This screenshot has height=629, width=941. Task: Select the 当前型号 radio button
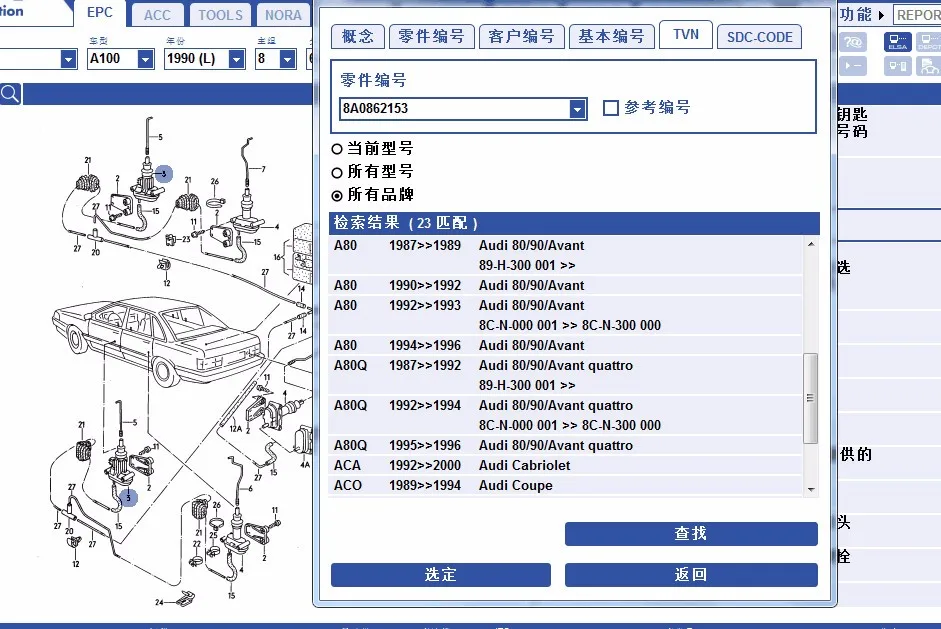point(337,149)
